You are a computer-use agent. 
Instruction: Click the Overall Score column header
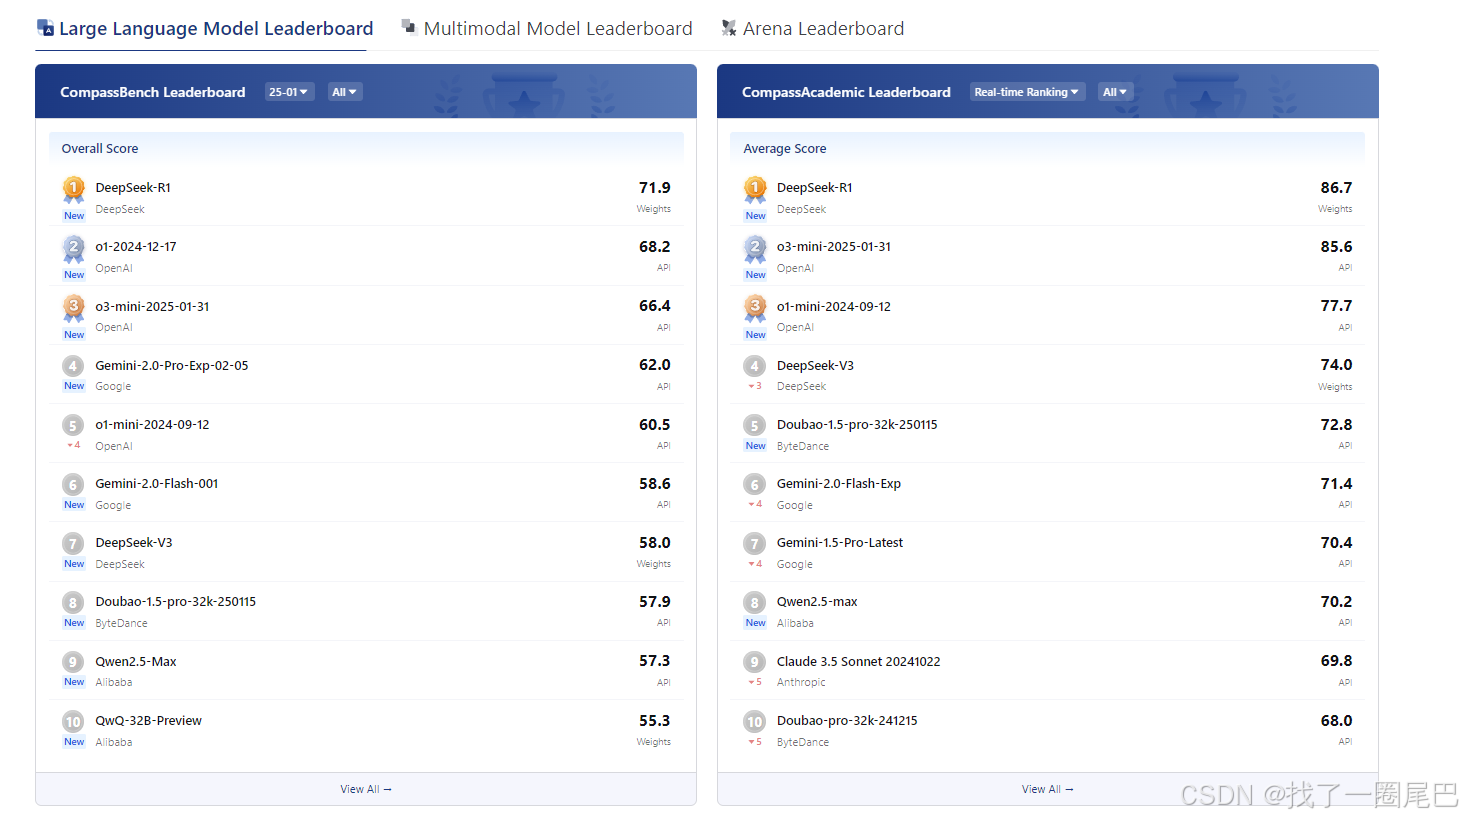[100, 148]
